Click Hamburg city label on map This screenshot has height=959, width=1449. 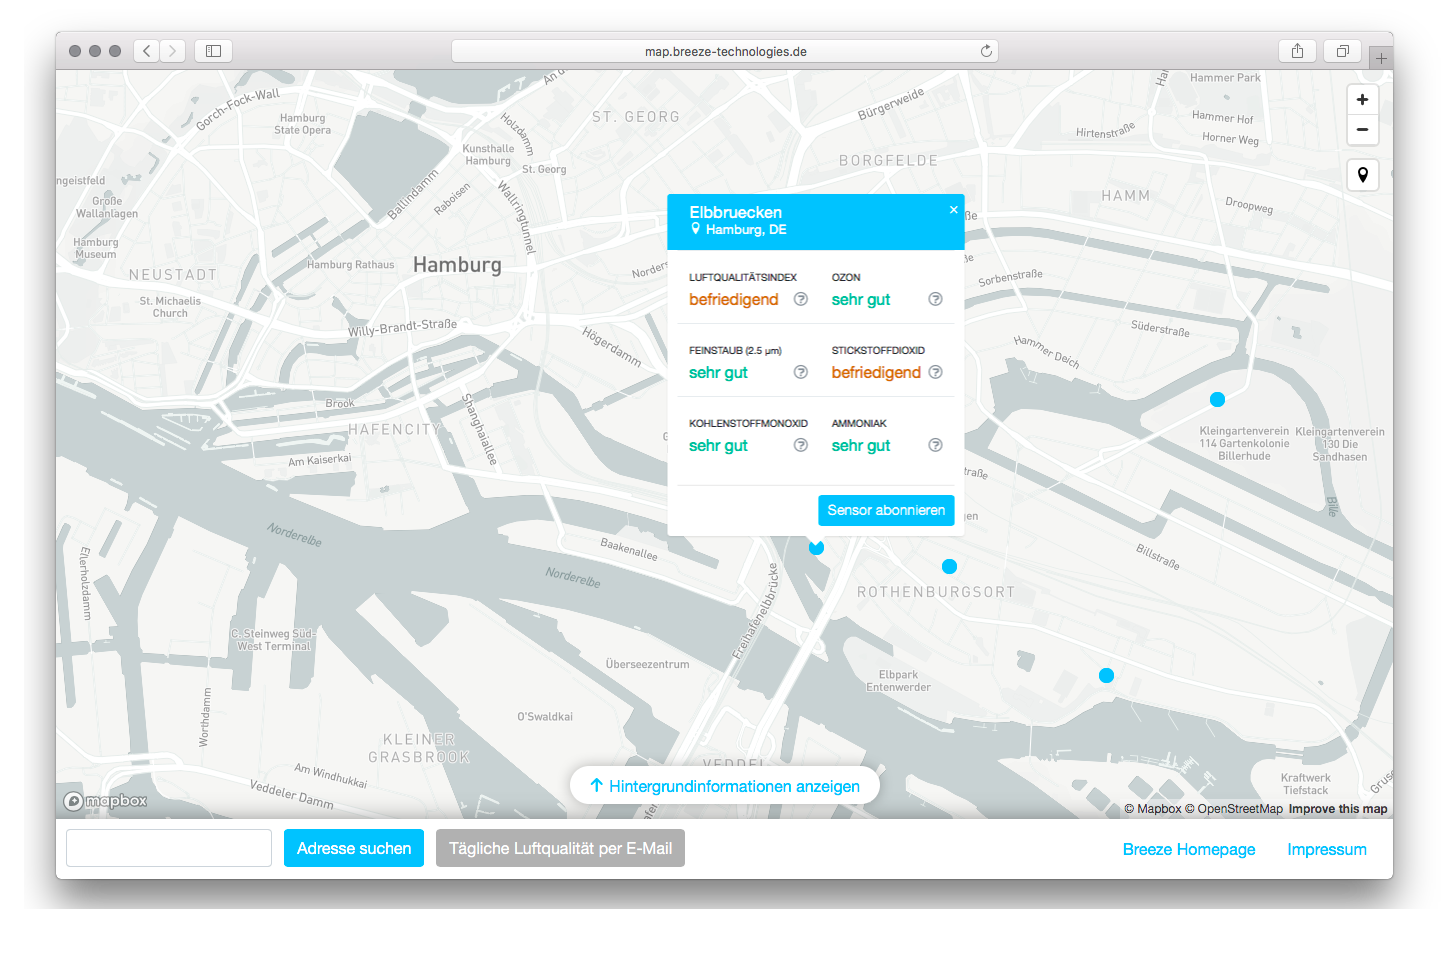(x=457, y=265)
